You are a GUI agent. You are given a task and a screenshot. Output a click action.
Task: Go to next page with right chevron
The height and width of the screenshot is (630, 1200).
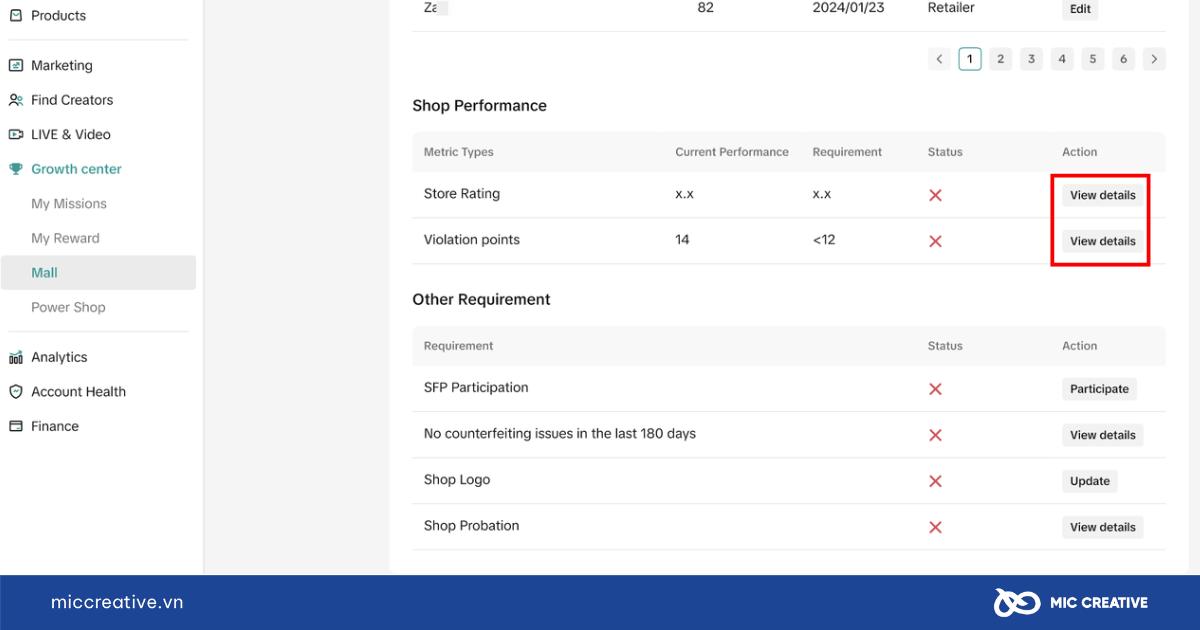coord(1154,59)
